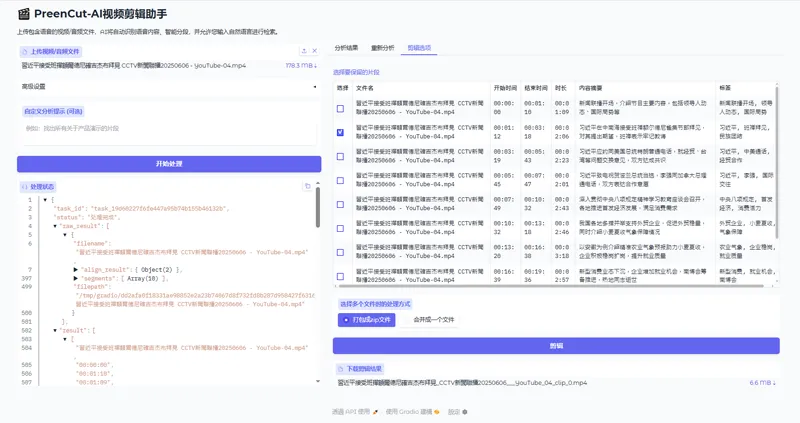Open the 重新分析 tab

coord(383,47)
